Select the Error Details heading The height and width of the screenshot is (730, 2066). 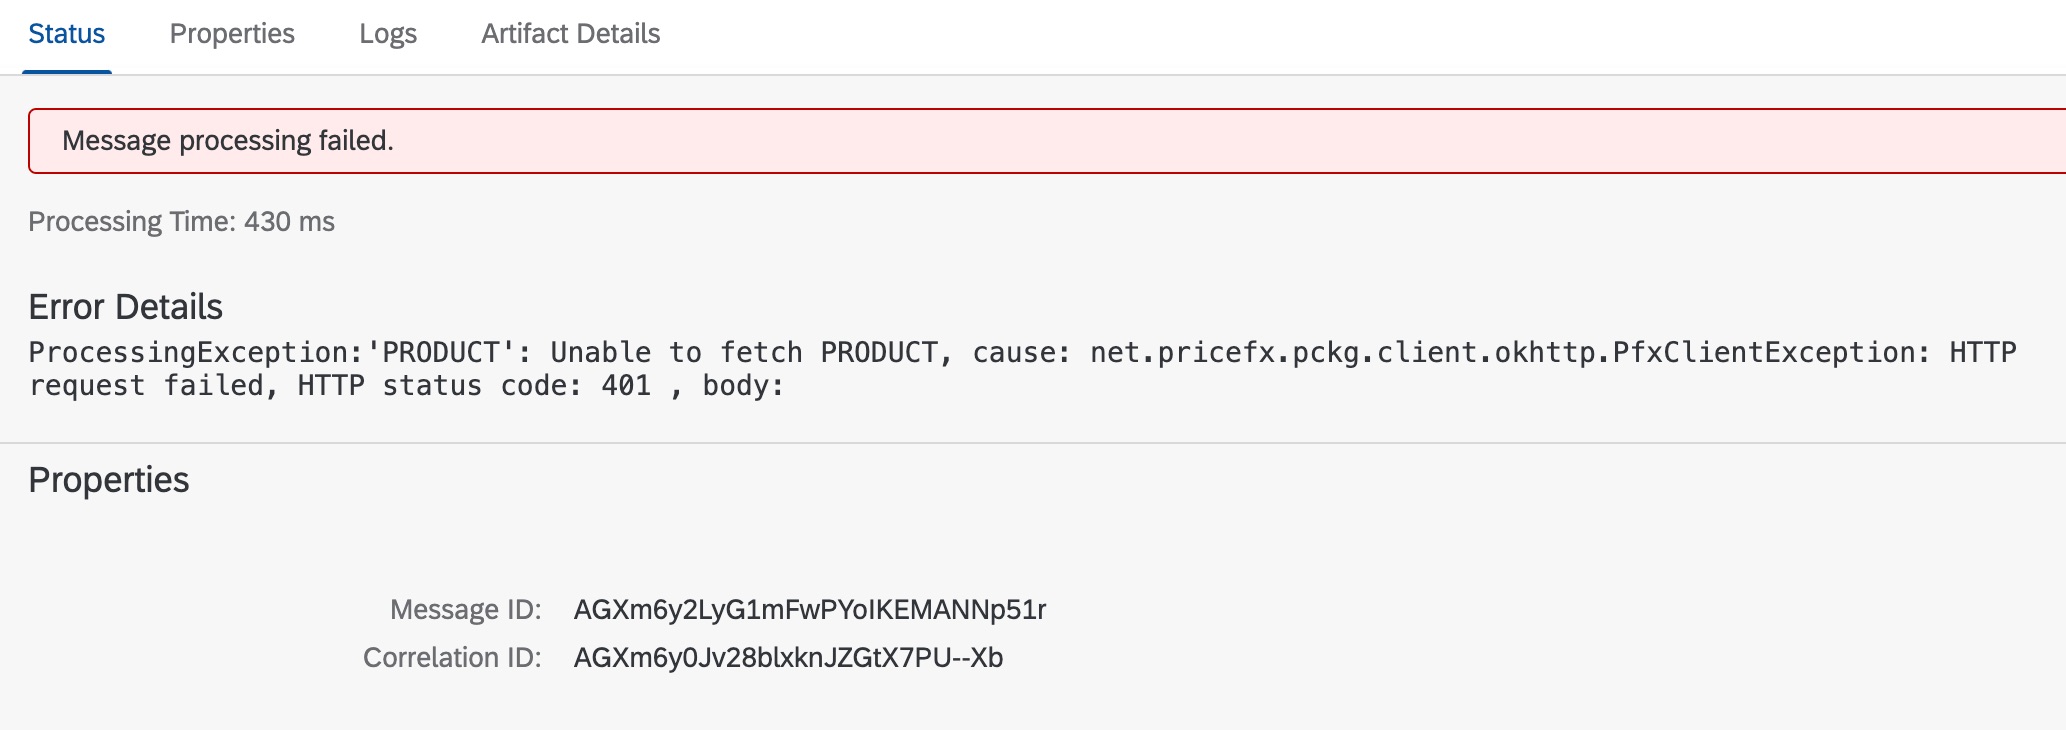(126, 307)
